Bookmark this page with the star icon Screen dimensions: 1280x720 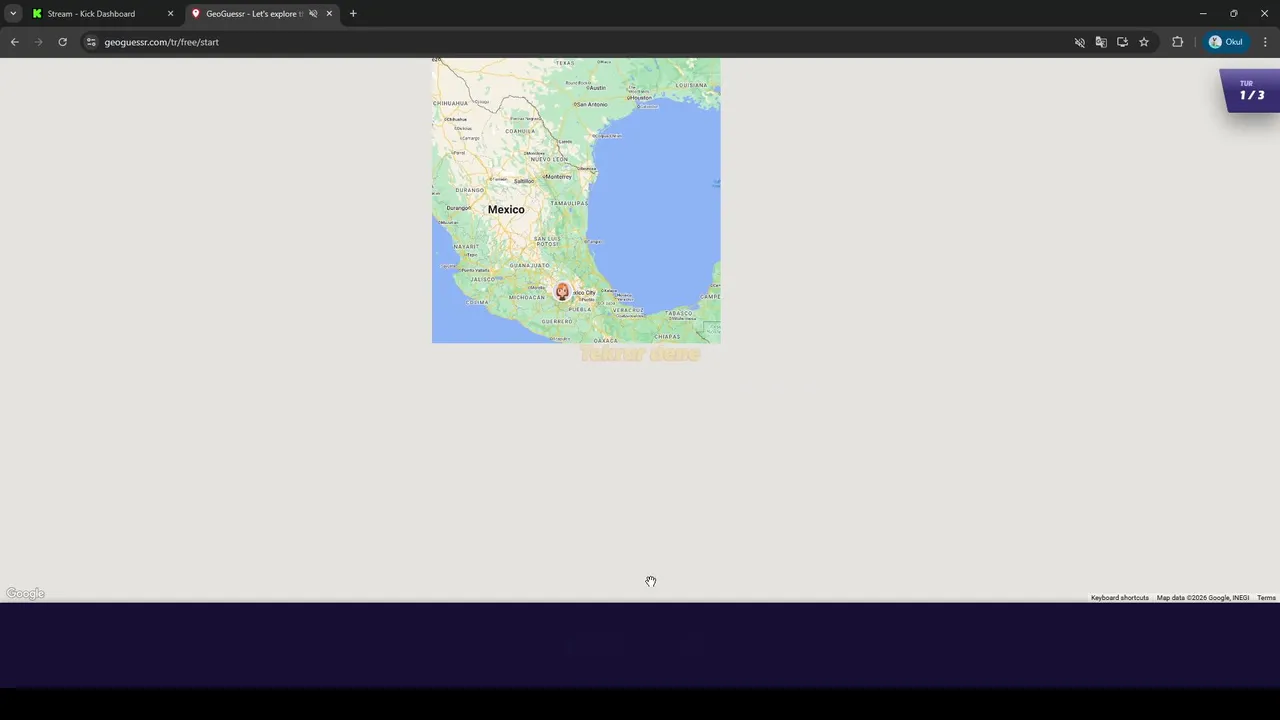(1144, 42)
